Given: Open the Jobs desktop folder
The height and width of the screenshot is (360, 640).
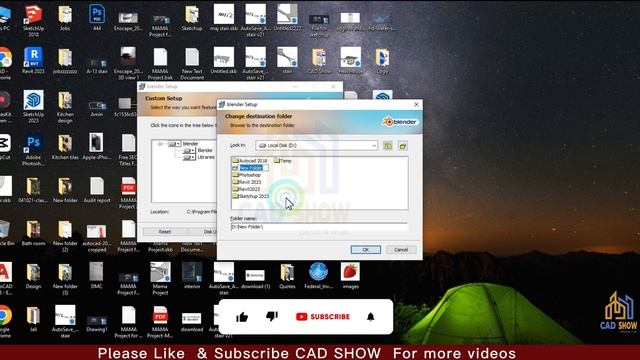Looking at the screenshot, I should click(65, 18).
